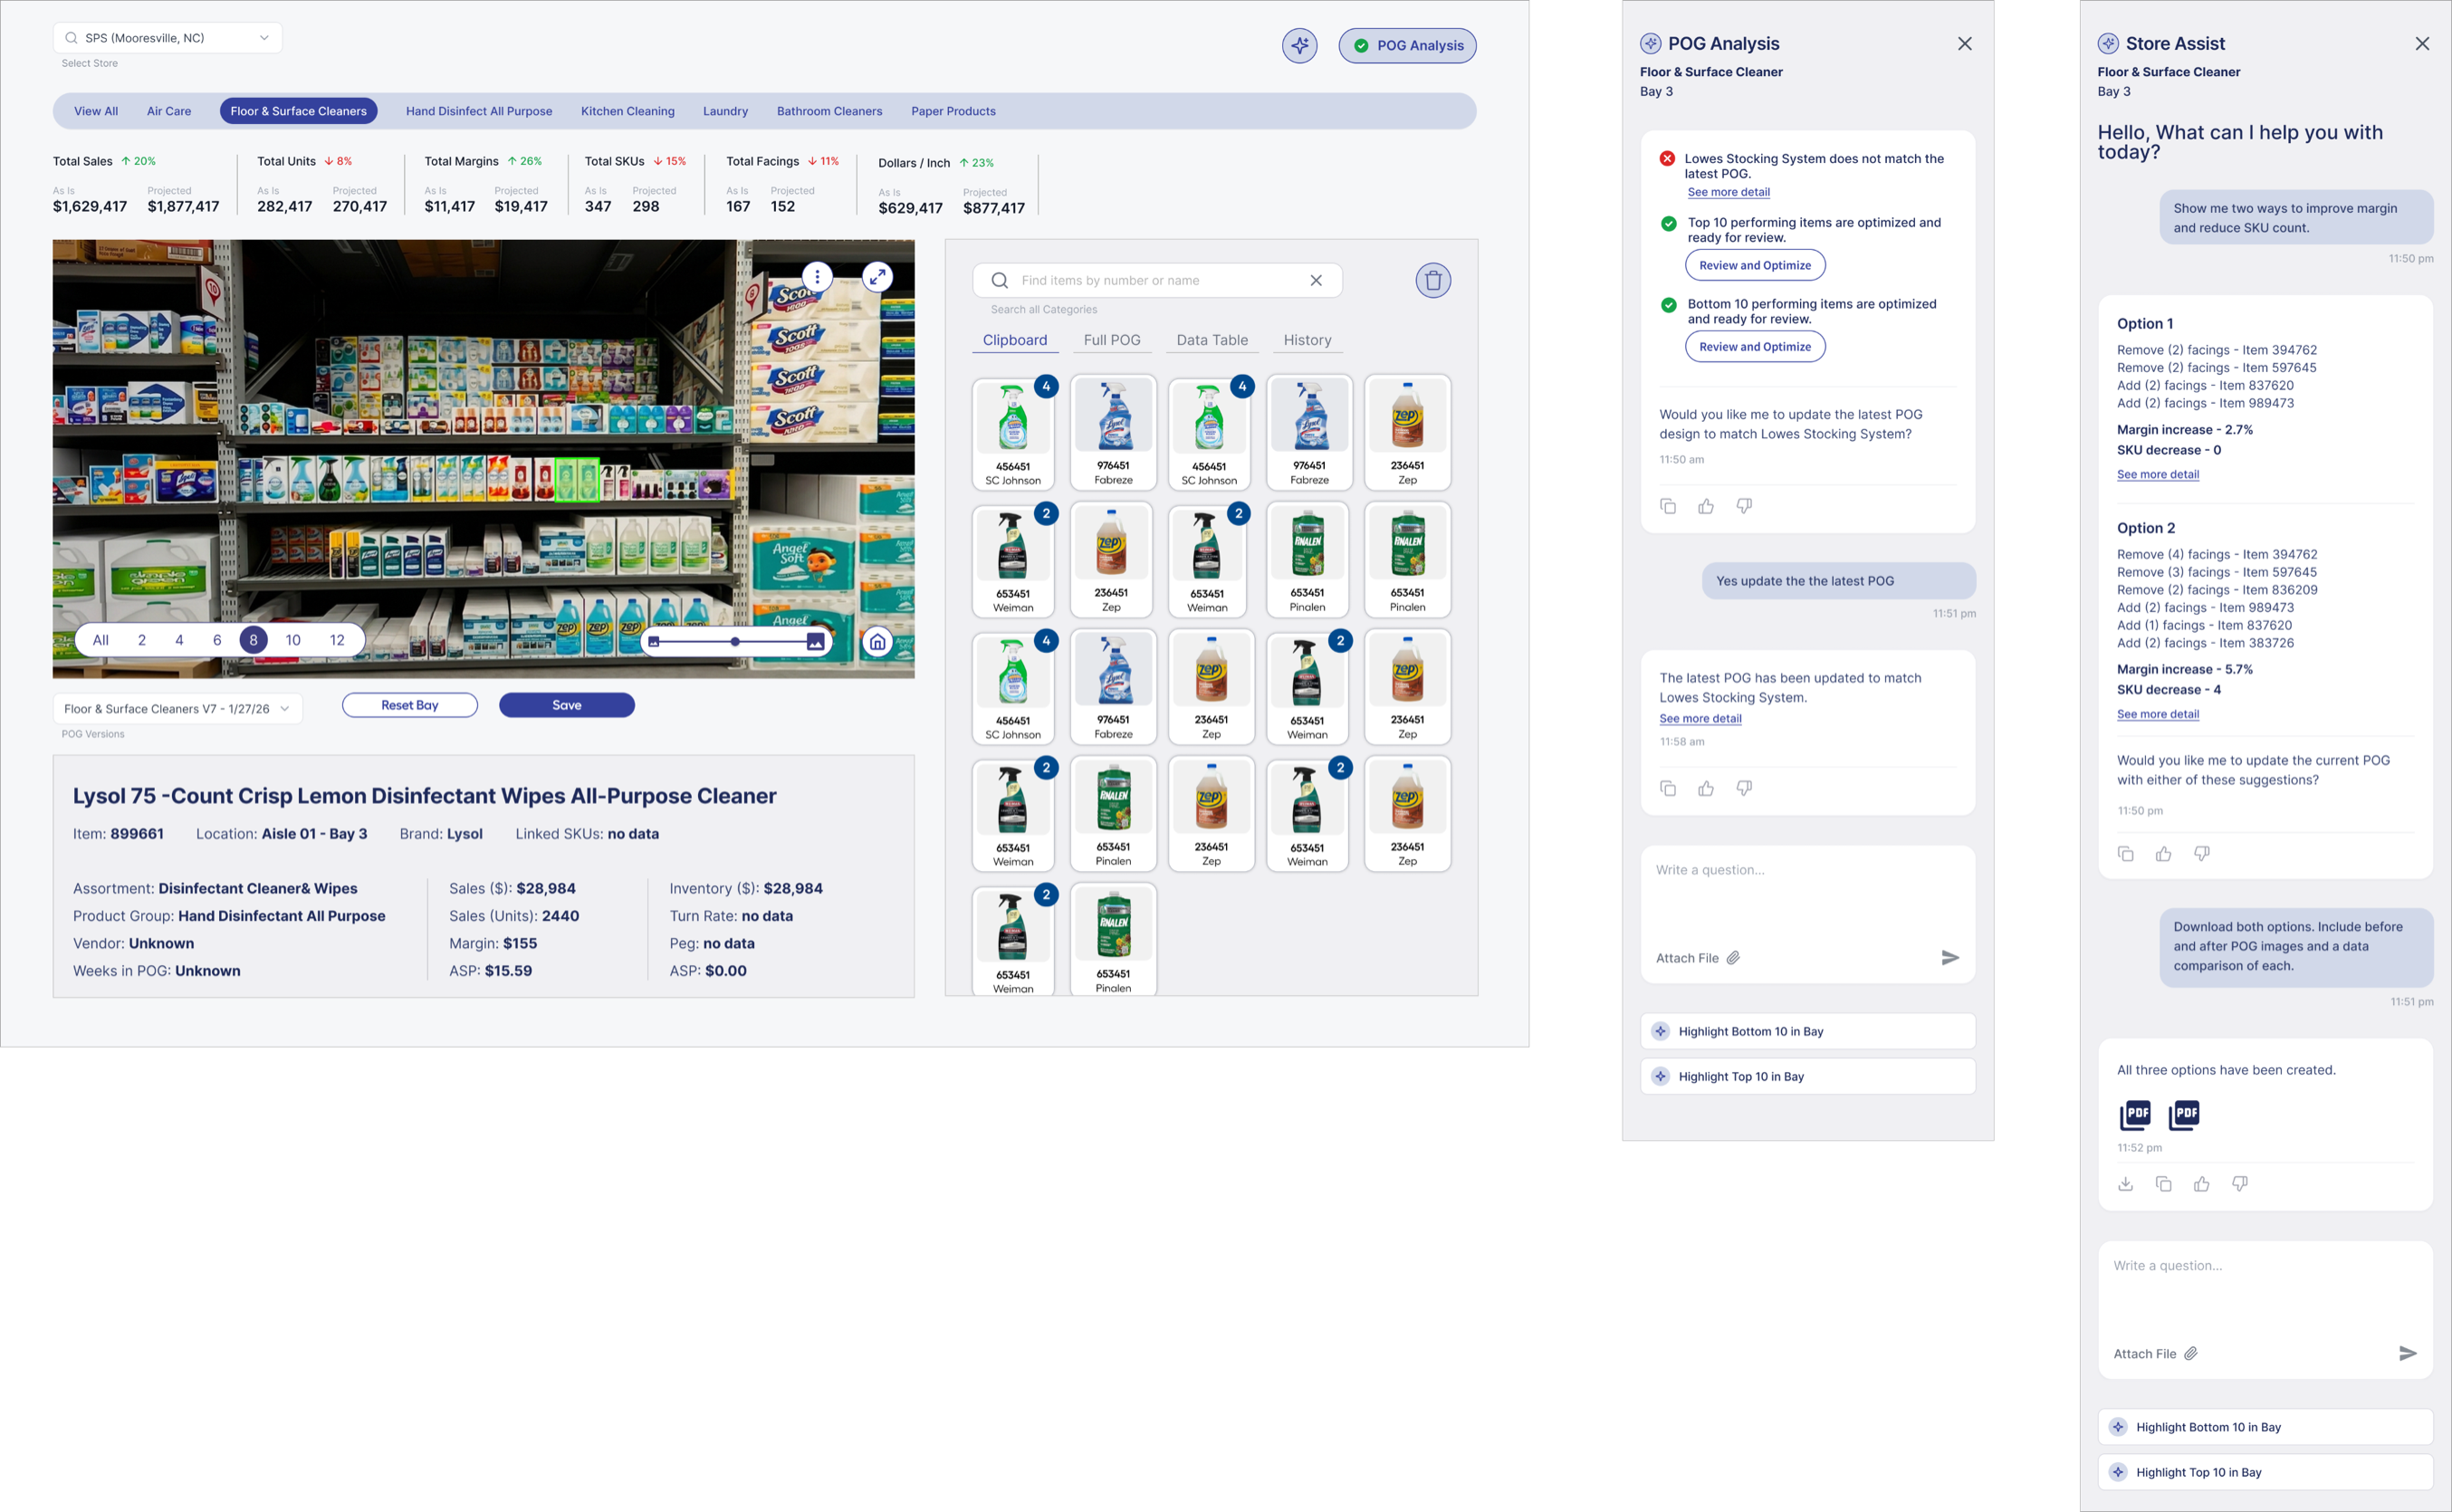Select bay 4 in bay selector
The width and height of the screenshot is (2452, 1512).
coord(179,641)
